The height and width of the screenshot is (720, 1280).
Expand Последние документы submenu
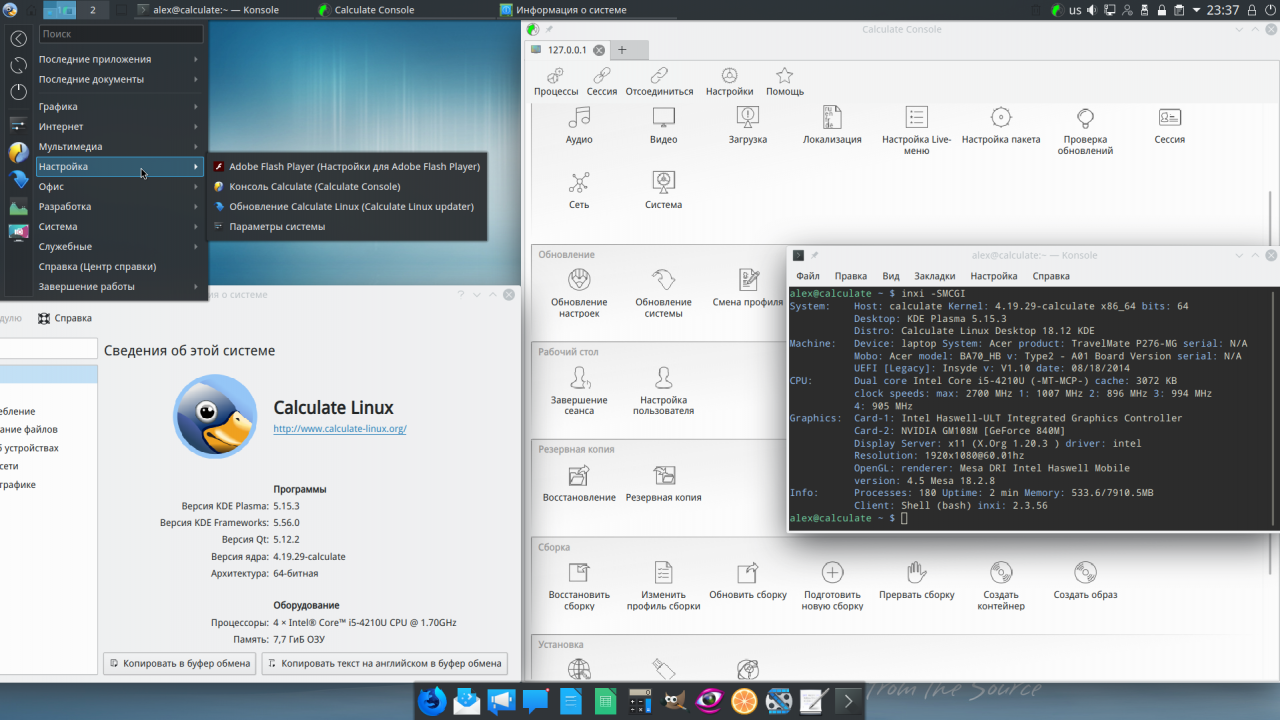[119, 79]
